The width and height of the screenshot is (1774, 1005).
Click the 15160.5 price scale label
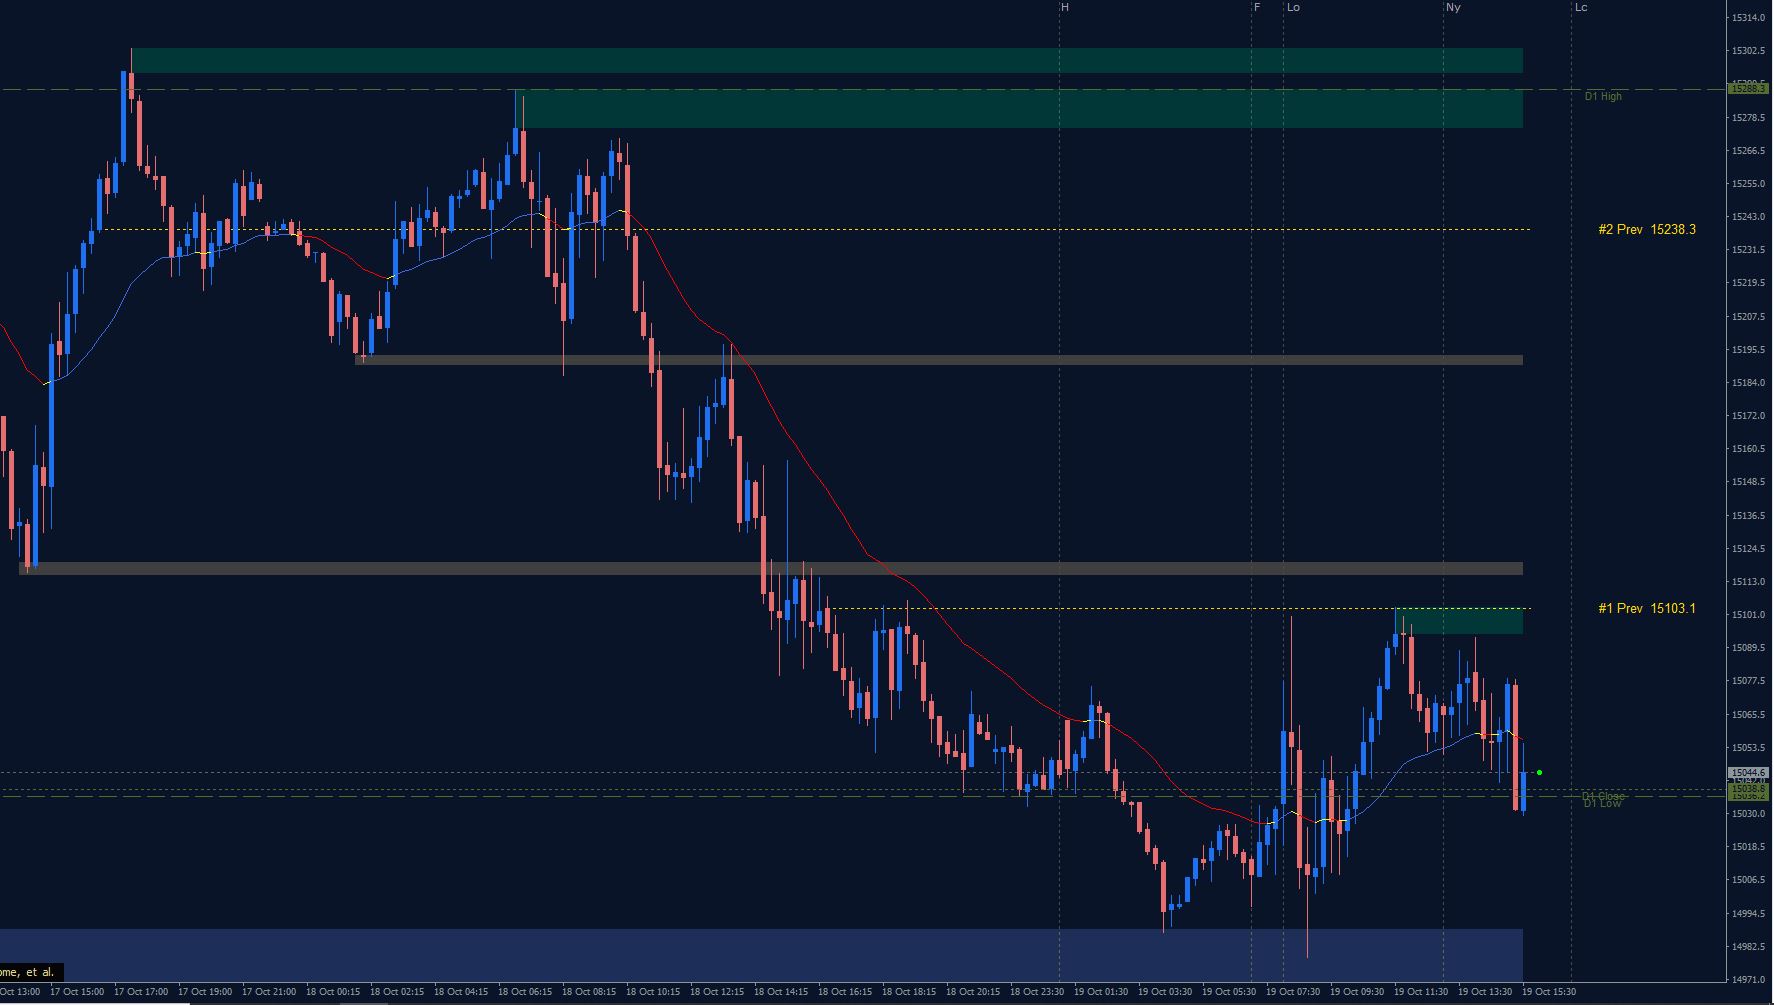click(1749, 449)
